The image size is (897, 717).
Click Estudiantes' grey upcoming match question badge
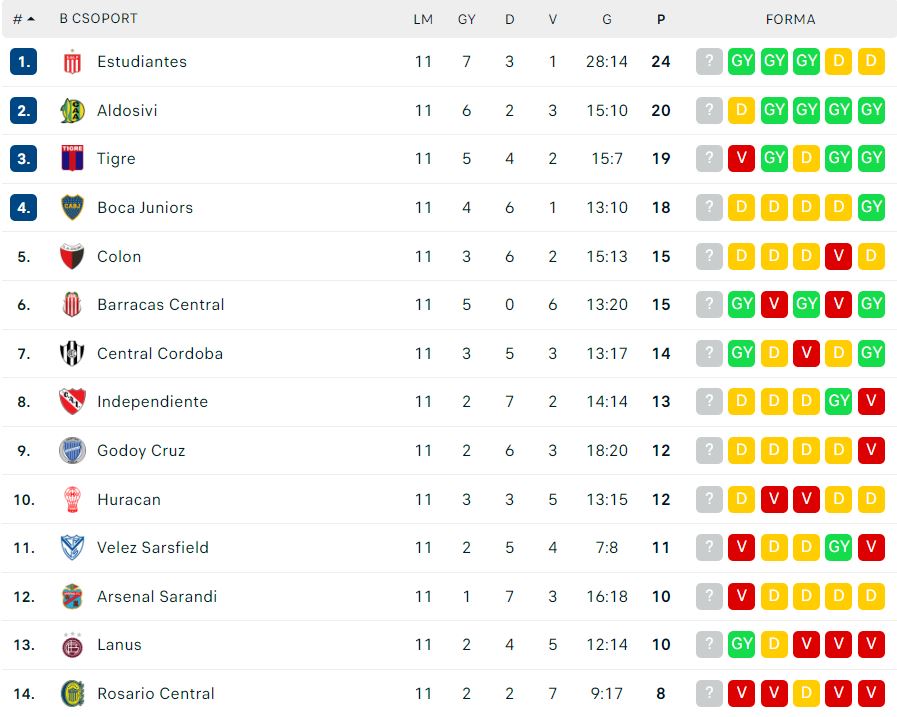click(x=709, y=62)
